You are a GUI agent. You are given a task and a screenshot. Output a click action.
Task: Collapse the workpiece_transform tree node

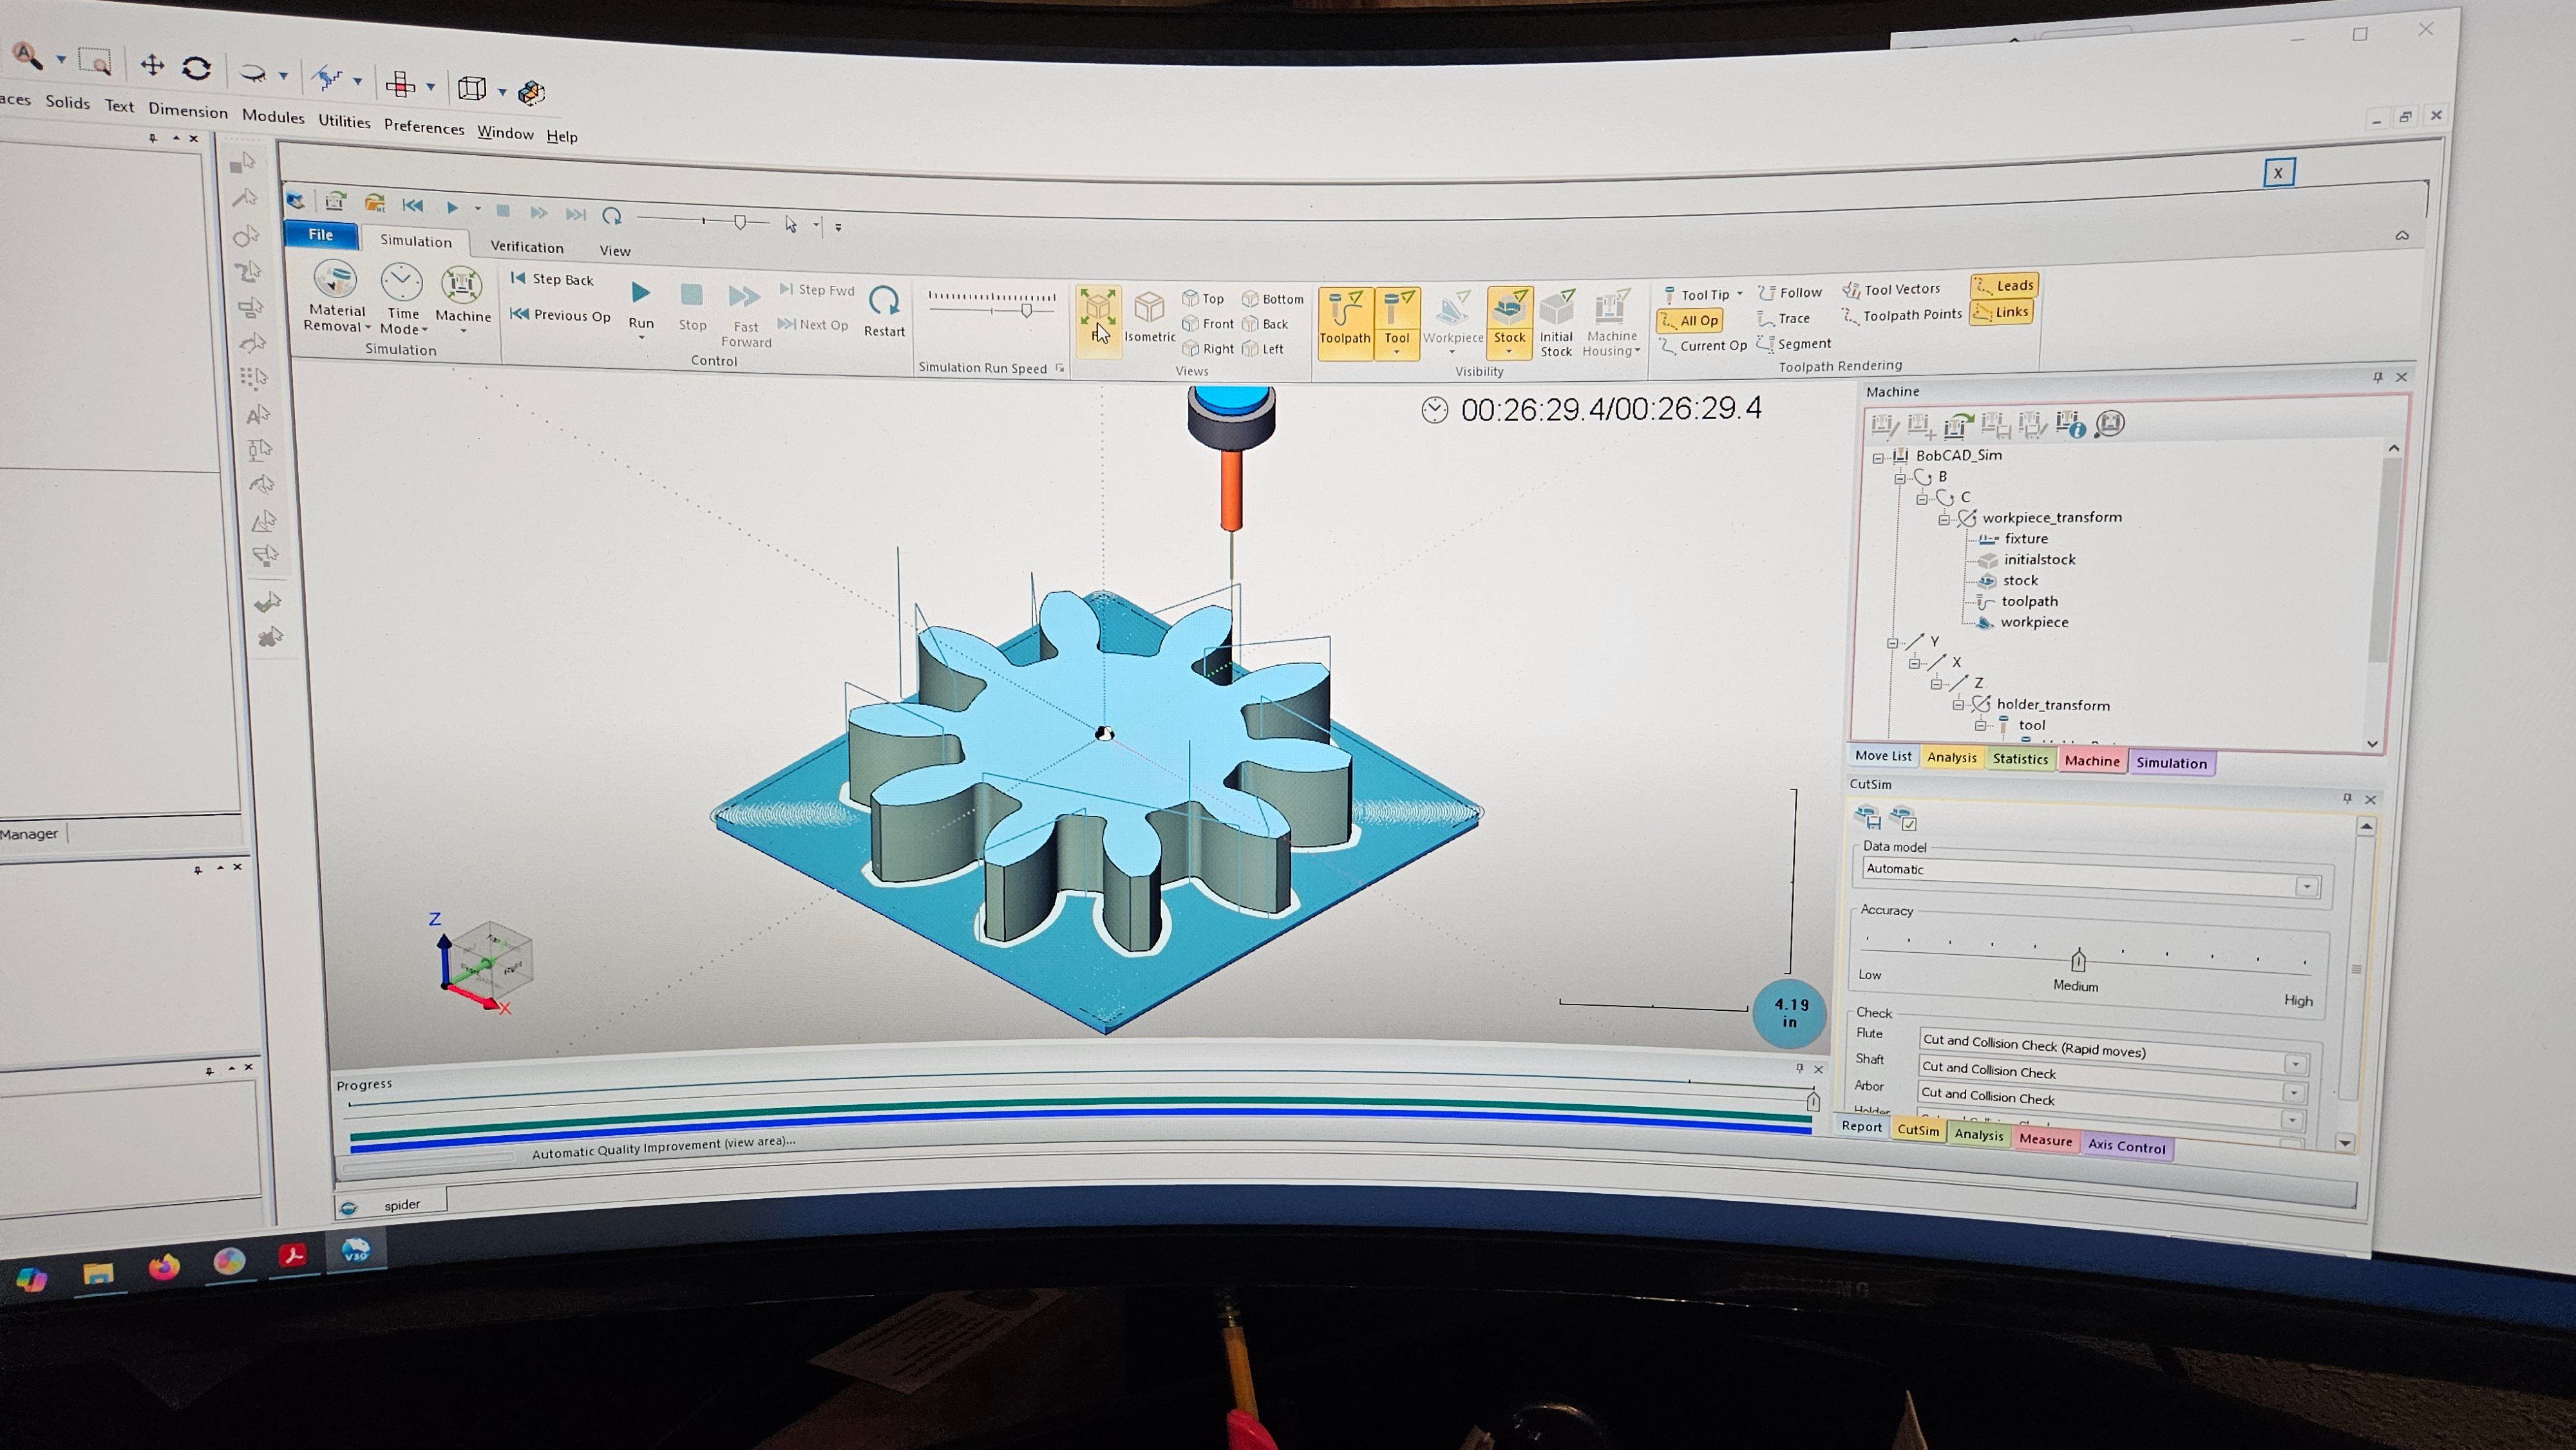point(1945,519)
